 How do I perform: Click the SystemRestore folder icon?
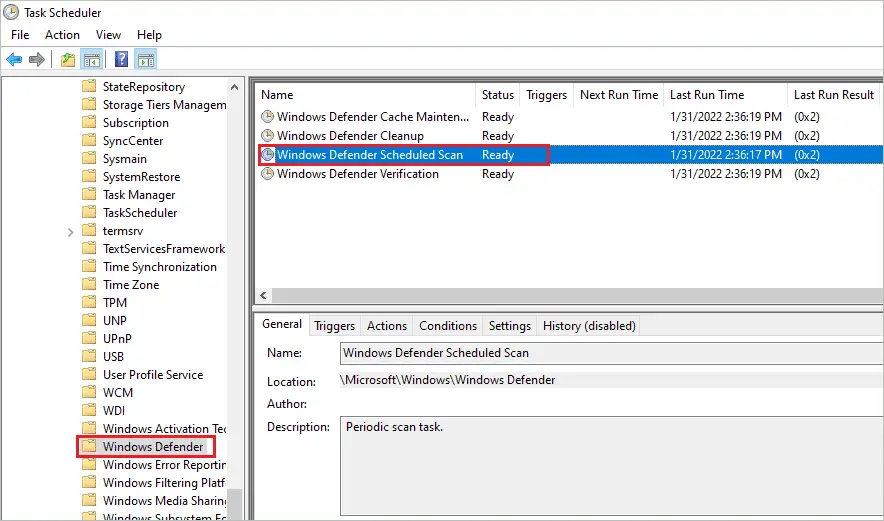[89, 176]
